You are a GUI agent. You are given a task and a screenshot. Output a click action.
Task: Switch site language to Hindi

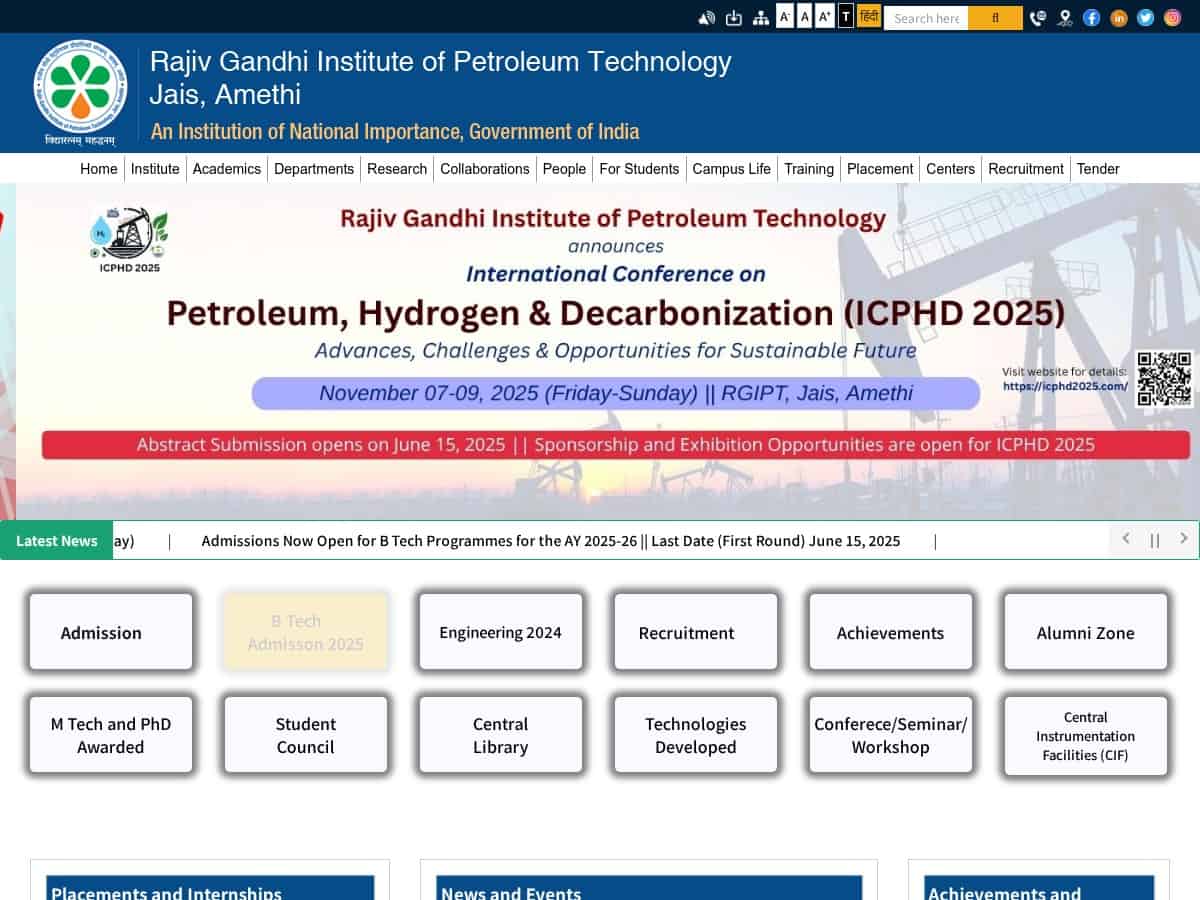pyautogui.click(x=869, y=16)
